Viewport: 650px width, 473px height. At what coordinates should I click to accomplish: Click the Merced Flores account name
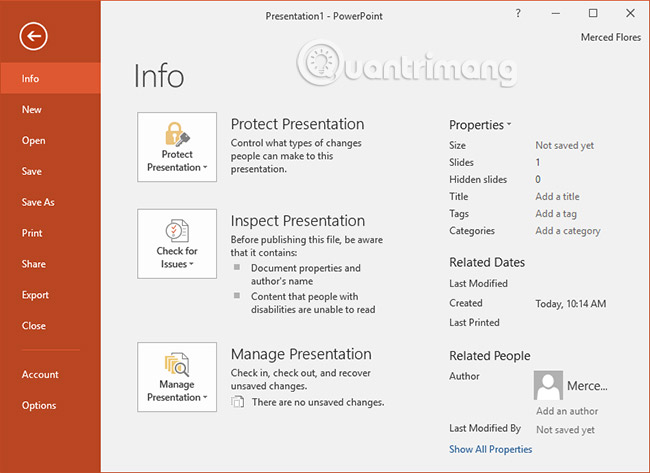click(x=611, y=37)
